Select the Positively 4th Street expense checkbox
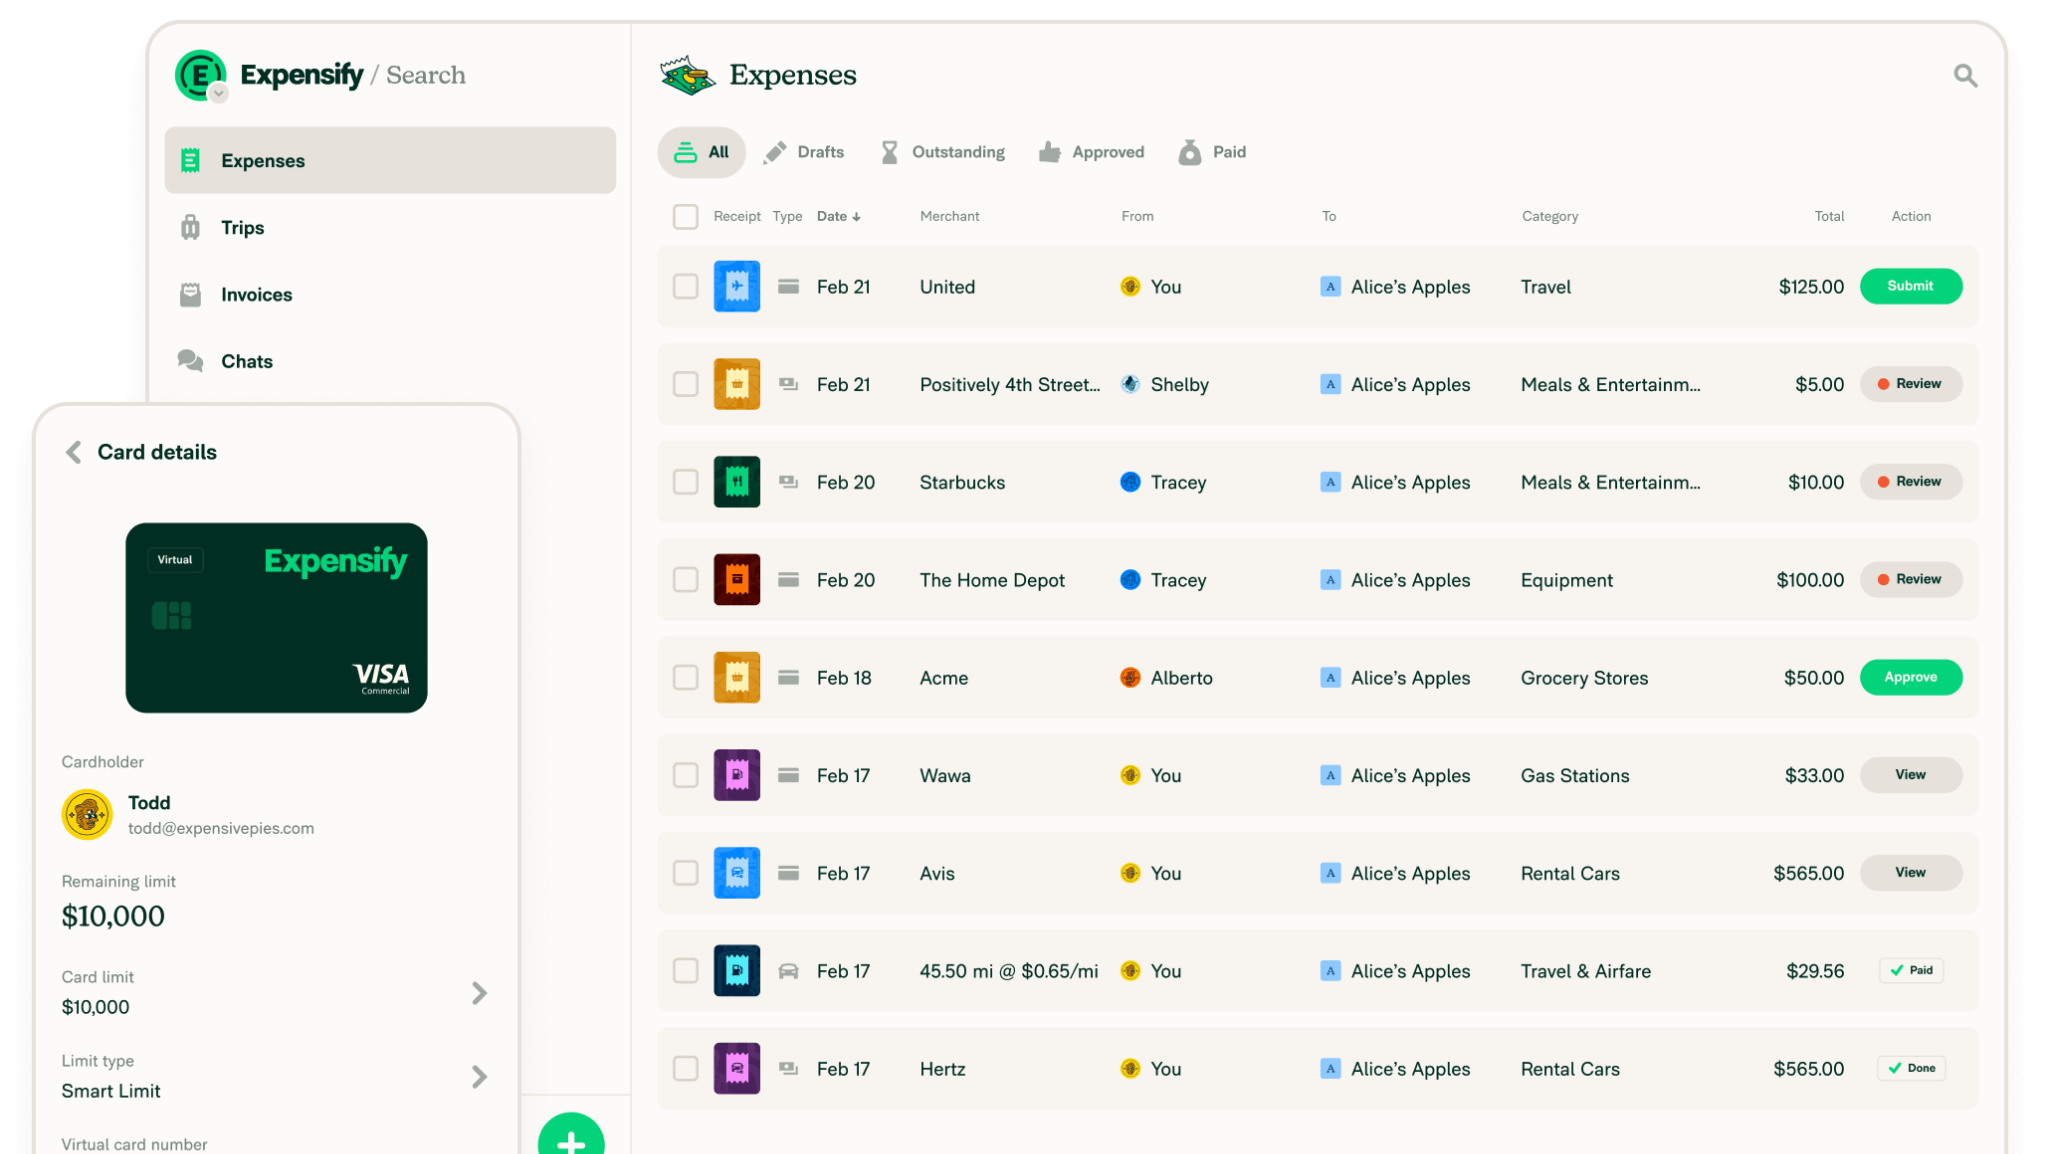The image size is (2048, 1154). coord(685,384)
